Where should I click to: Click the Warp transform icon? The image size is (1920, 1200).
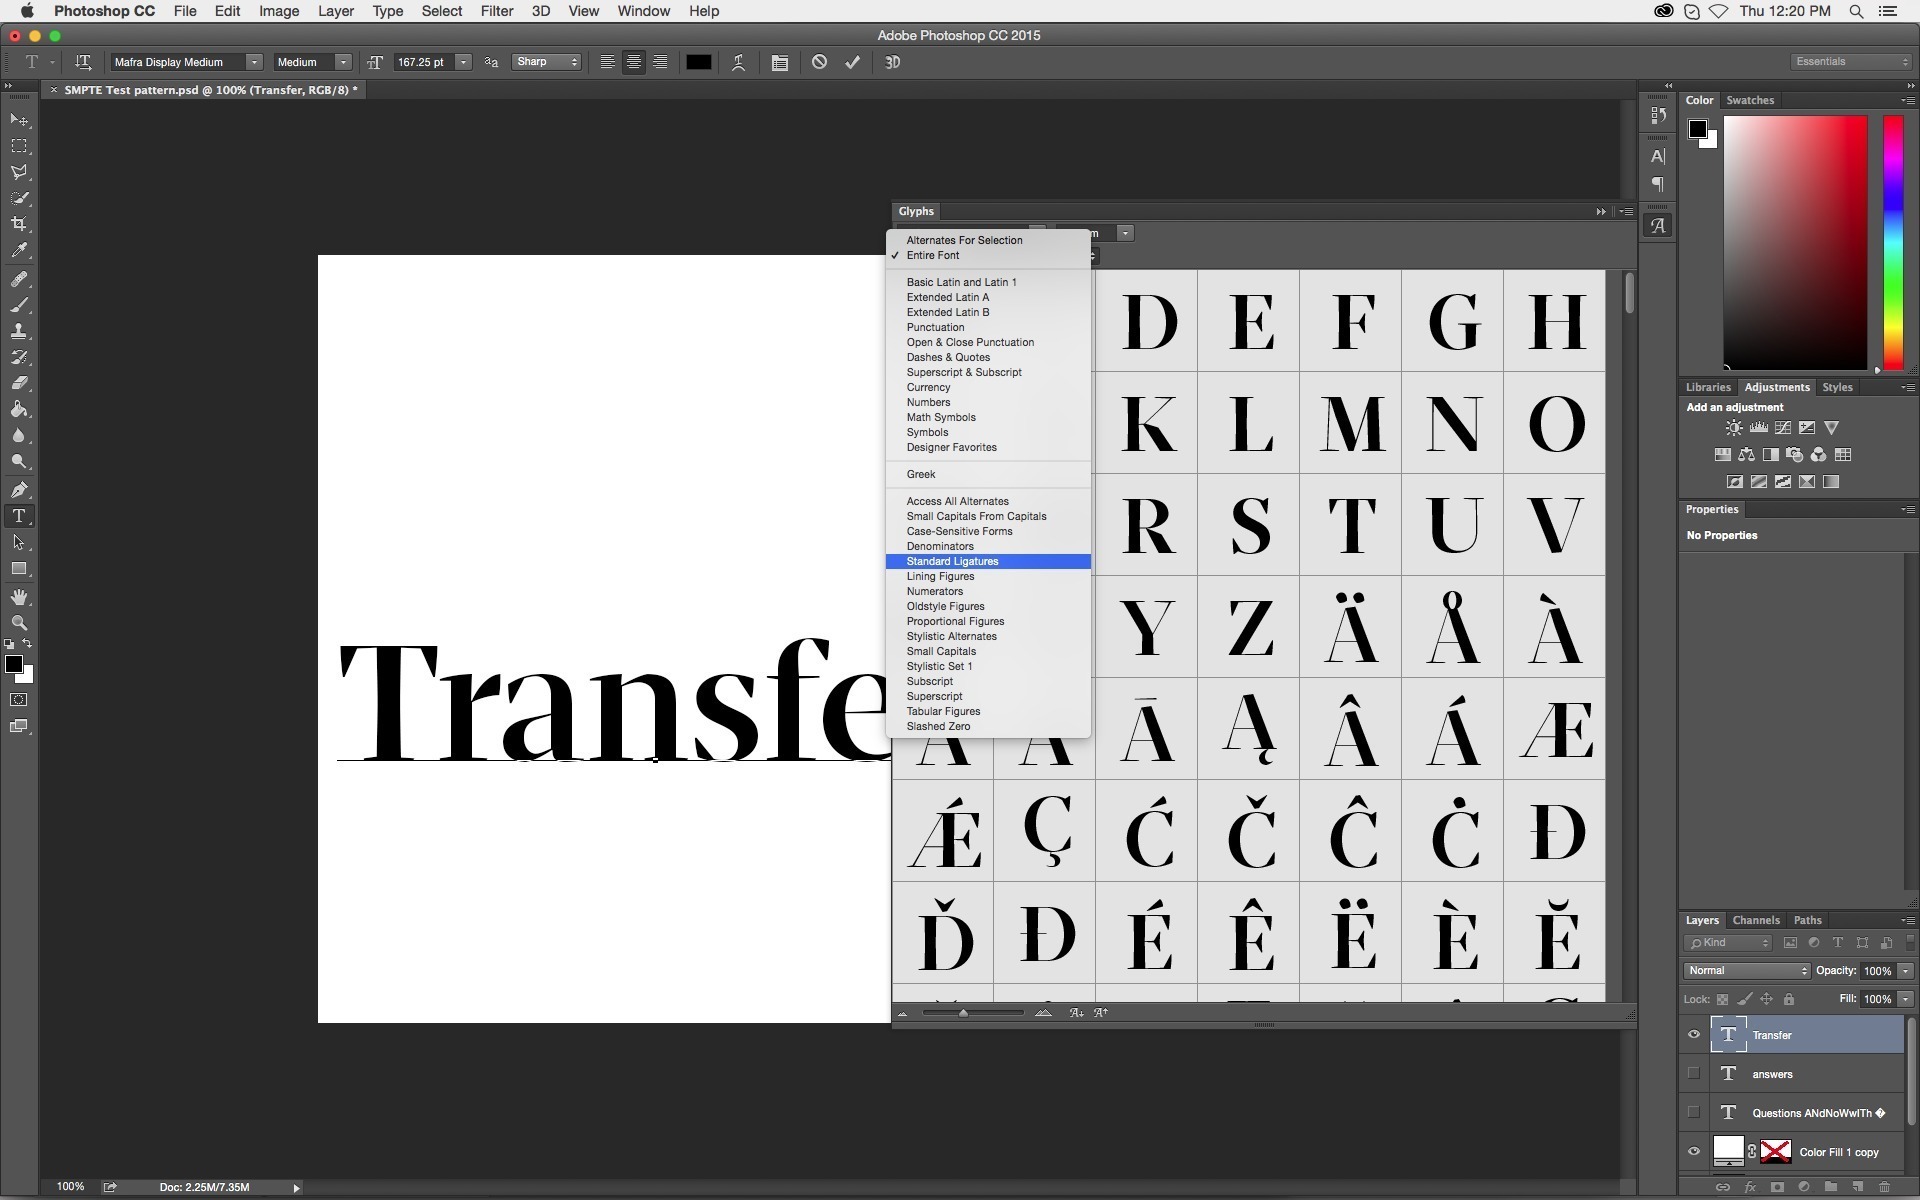[738, 62]
